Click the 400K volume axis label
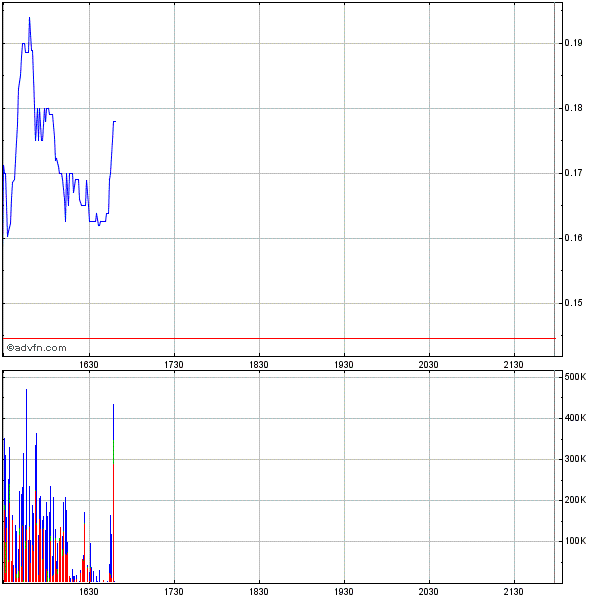The image size is (600, 600). point(575,418)
